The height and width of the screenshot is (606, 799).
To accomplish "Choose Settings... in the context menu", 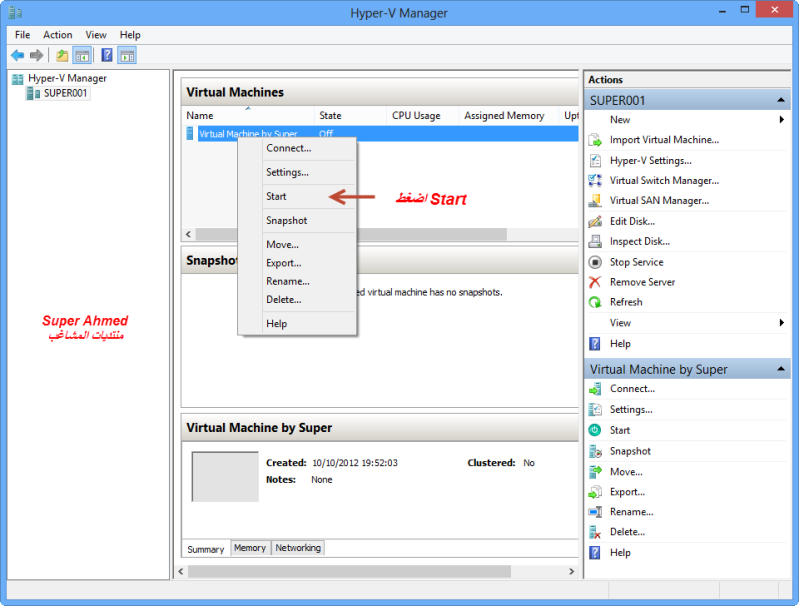I will pyautogui.click(x=297, y=172).
